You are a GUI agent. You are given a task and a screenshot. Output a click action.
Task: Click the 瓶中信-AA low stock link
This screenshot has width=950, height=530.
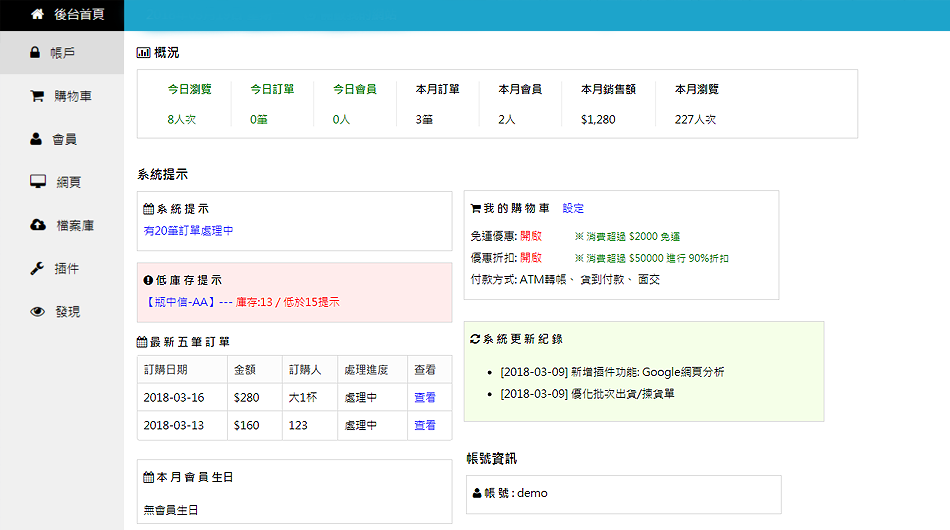(180, 302)
